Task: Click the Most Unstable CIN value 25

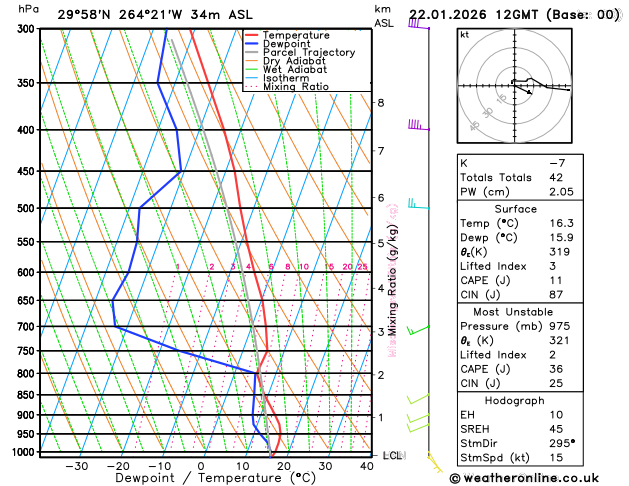Action: click(556, 383)
